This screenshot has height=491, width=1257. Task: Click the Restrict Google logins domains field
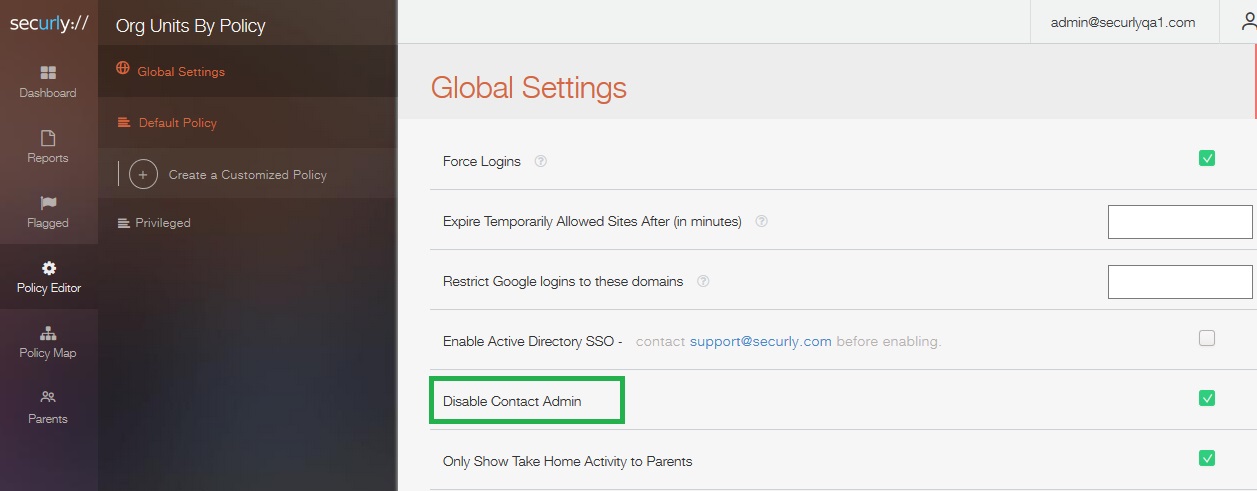tap(1180, 281)
